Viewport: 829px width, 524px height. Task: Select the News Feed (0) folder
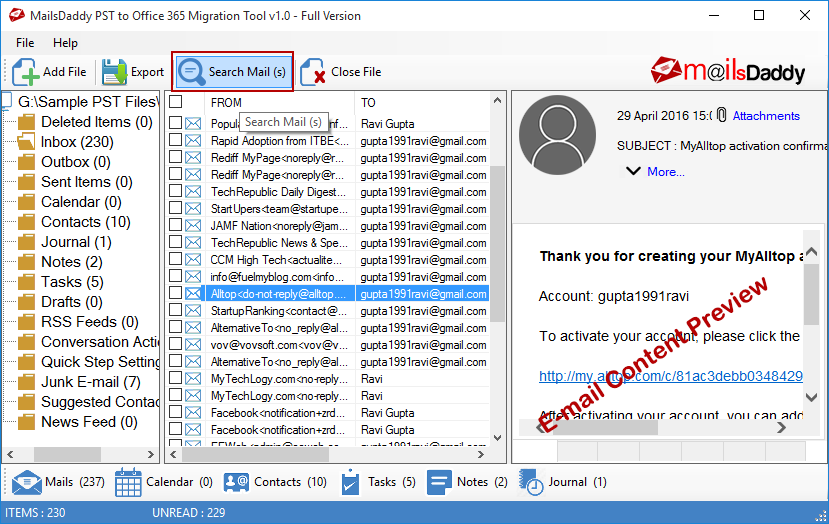tap(89, 422)
